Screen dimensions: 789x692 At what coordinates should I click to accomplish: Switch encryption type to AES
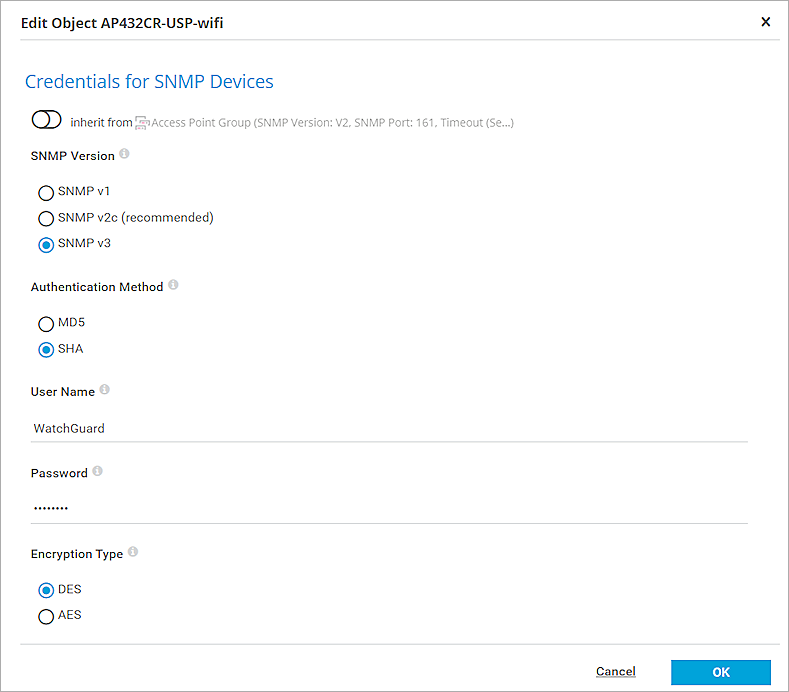tap(46, 616)
